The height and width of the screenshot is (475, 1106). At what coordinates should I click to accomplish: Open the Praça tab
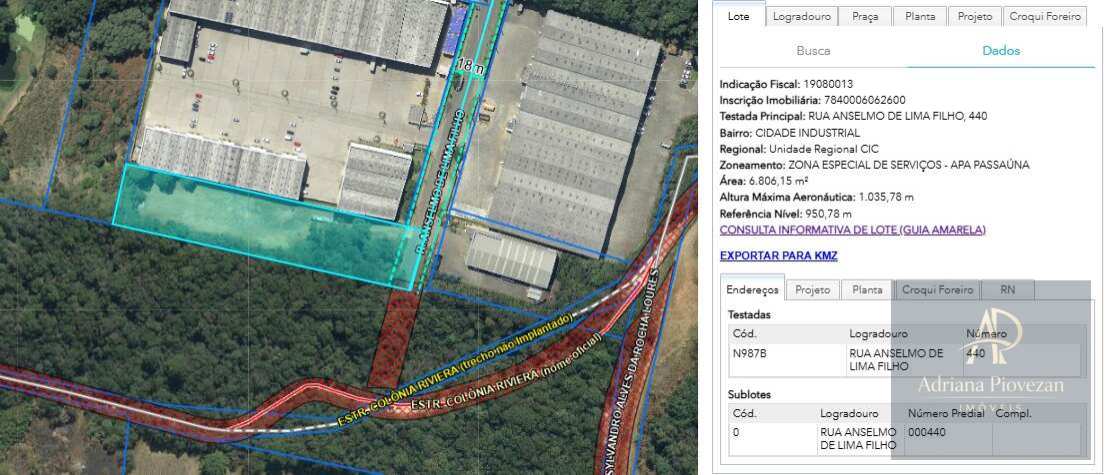865,16
